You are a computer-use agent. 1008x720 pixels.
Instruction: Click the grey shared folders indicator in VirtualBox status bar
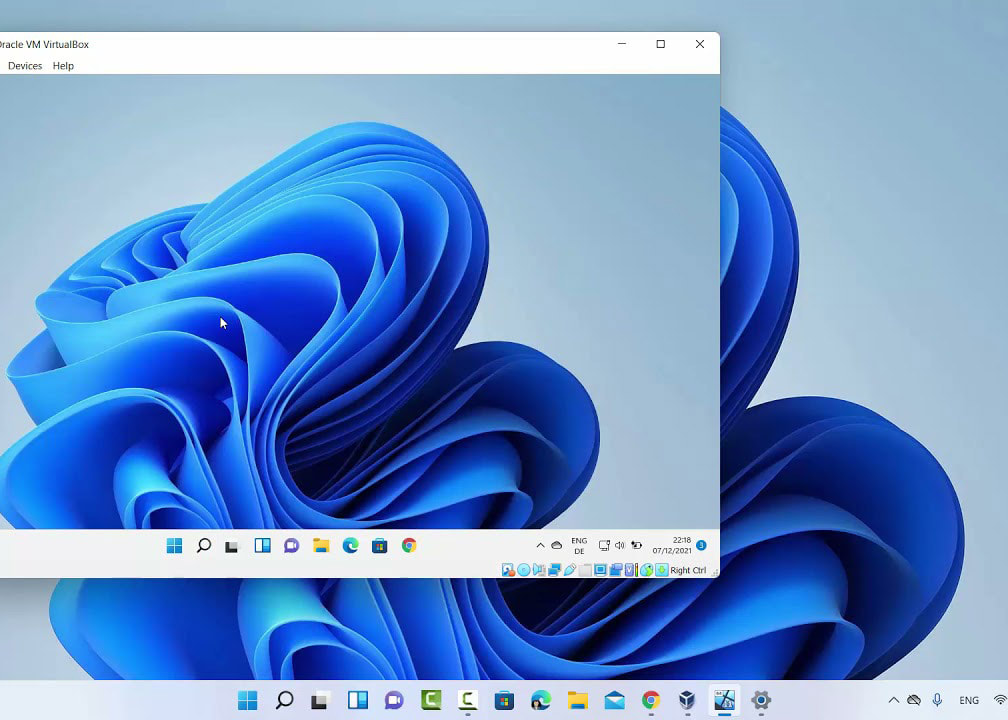[x=585, y=570]
